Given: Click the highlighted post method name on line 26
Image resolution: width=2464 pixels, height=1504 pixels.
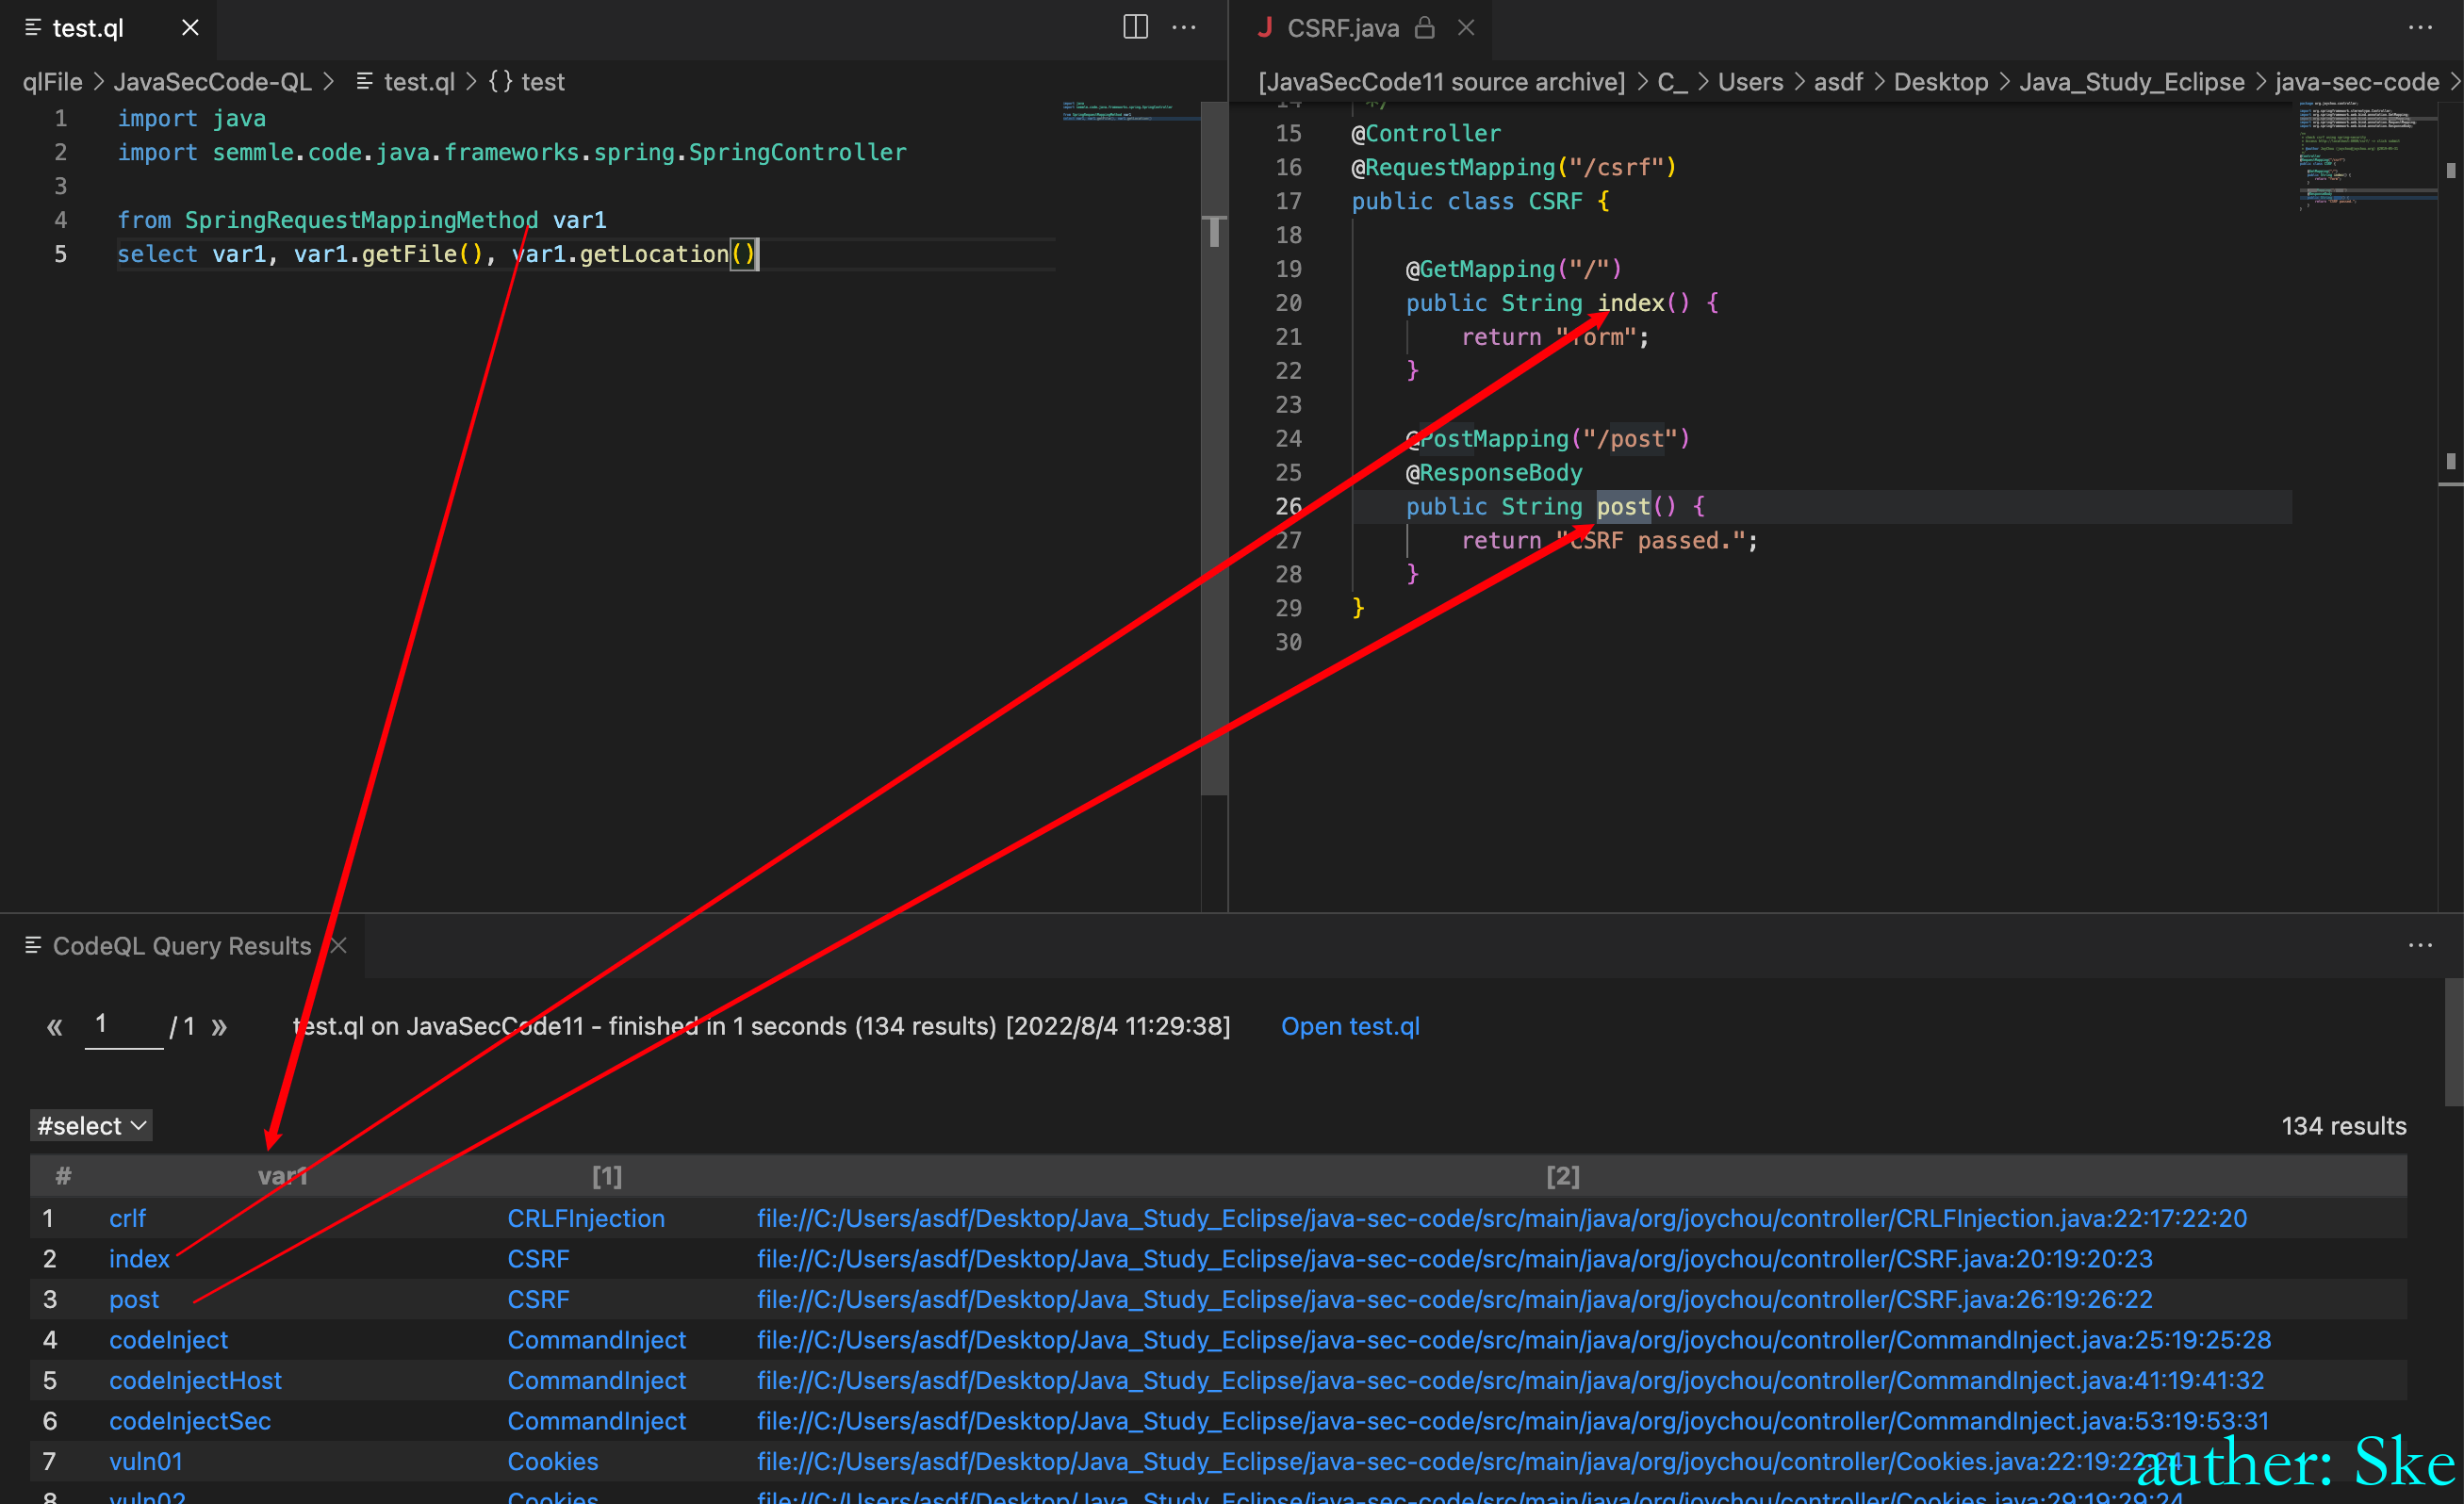Looking at the screenshot, I should point(1623,507).
